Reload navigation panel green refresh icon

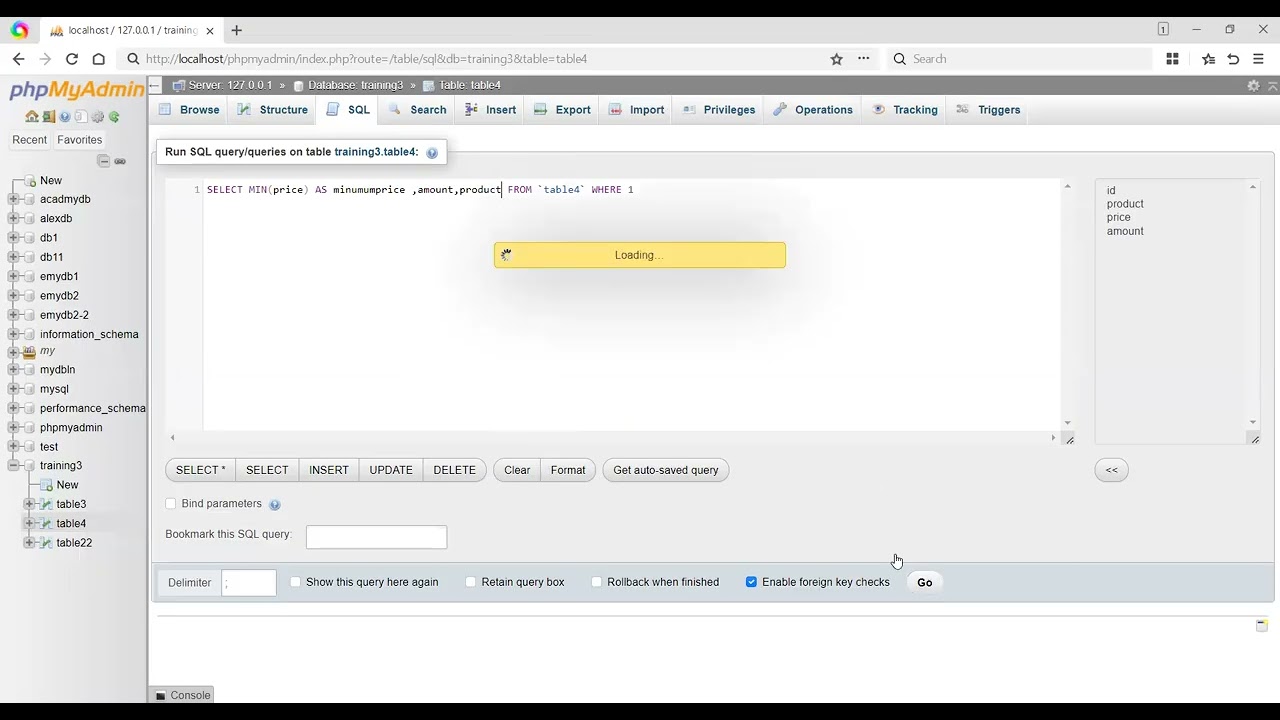click(114, 117)
